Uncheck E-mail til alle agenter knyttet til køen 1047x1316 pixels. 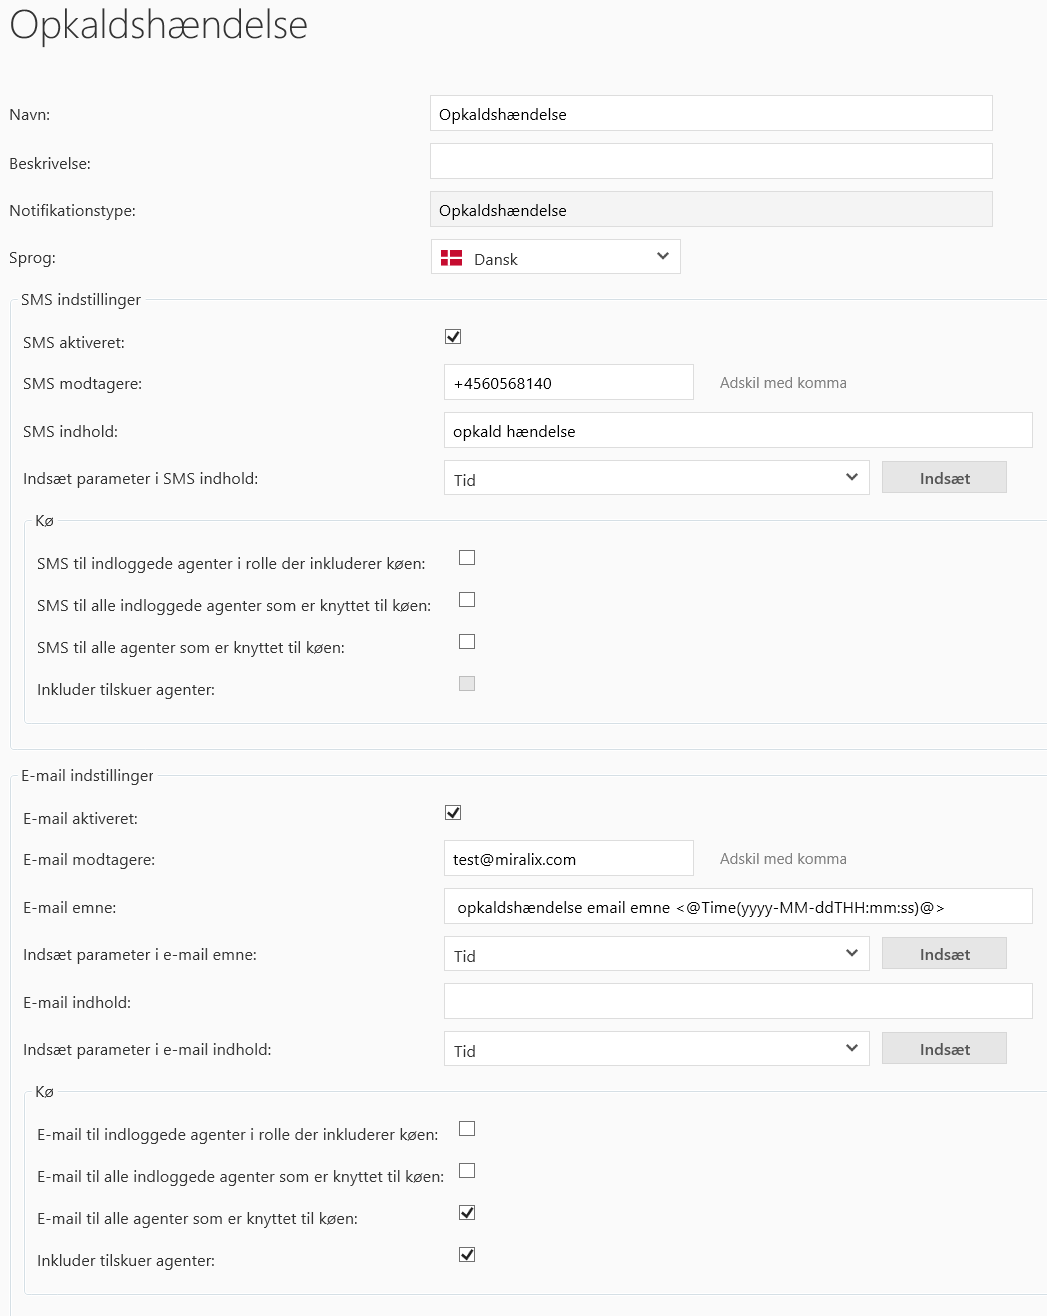[x=467, y=1213]
